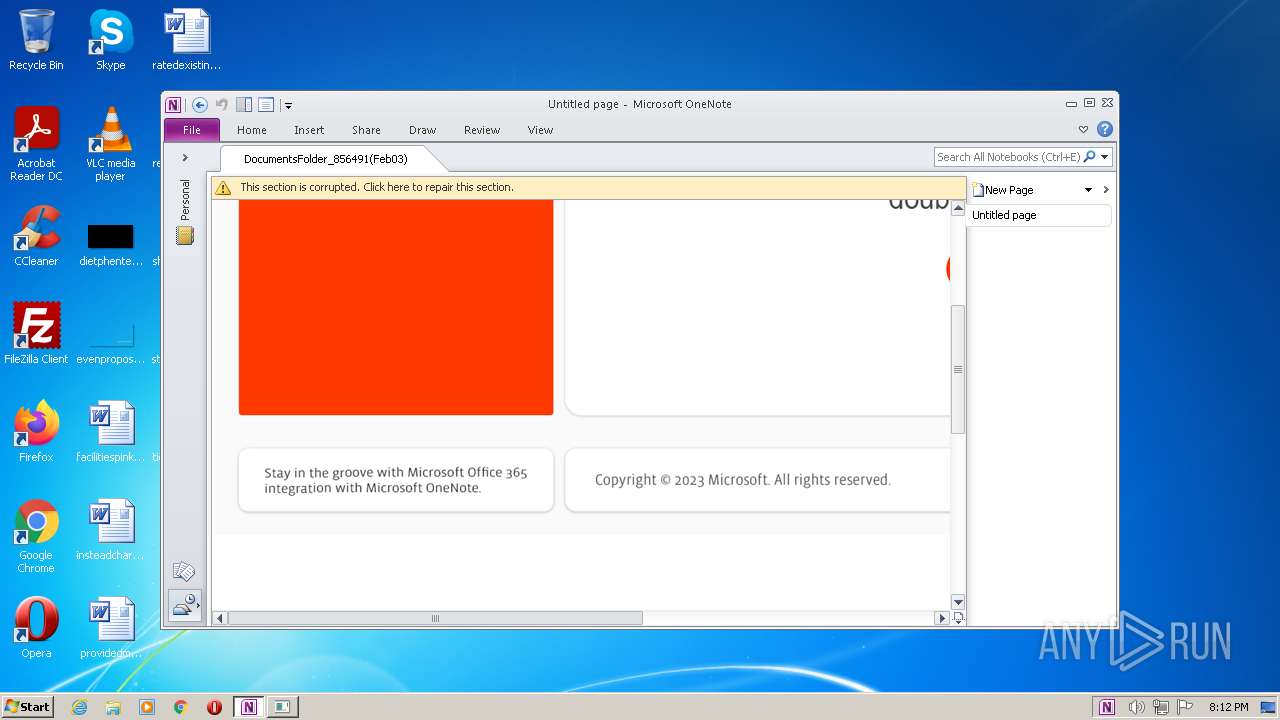Toggle Full Page View icon
1280x720 pixels.
tap(266, 105)
